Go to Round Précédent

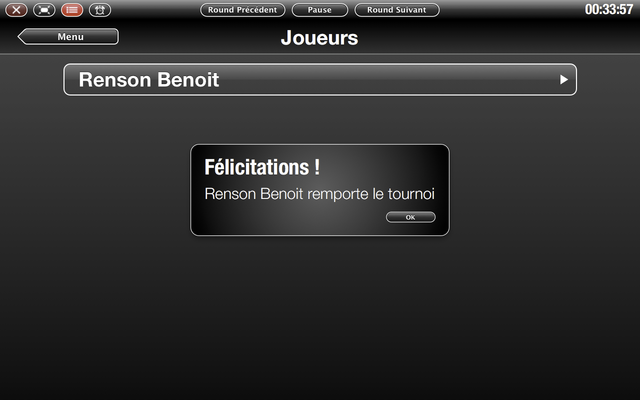click(242, 10)
